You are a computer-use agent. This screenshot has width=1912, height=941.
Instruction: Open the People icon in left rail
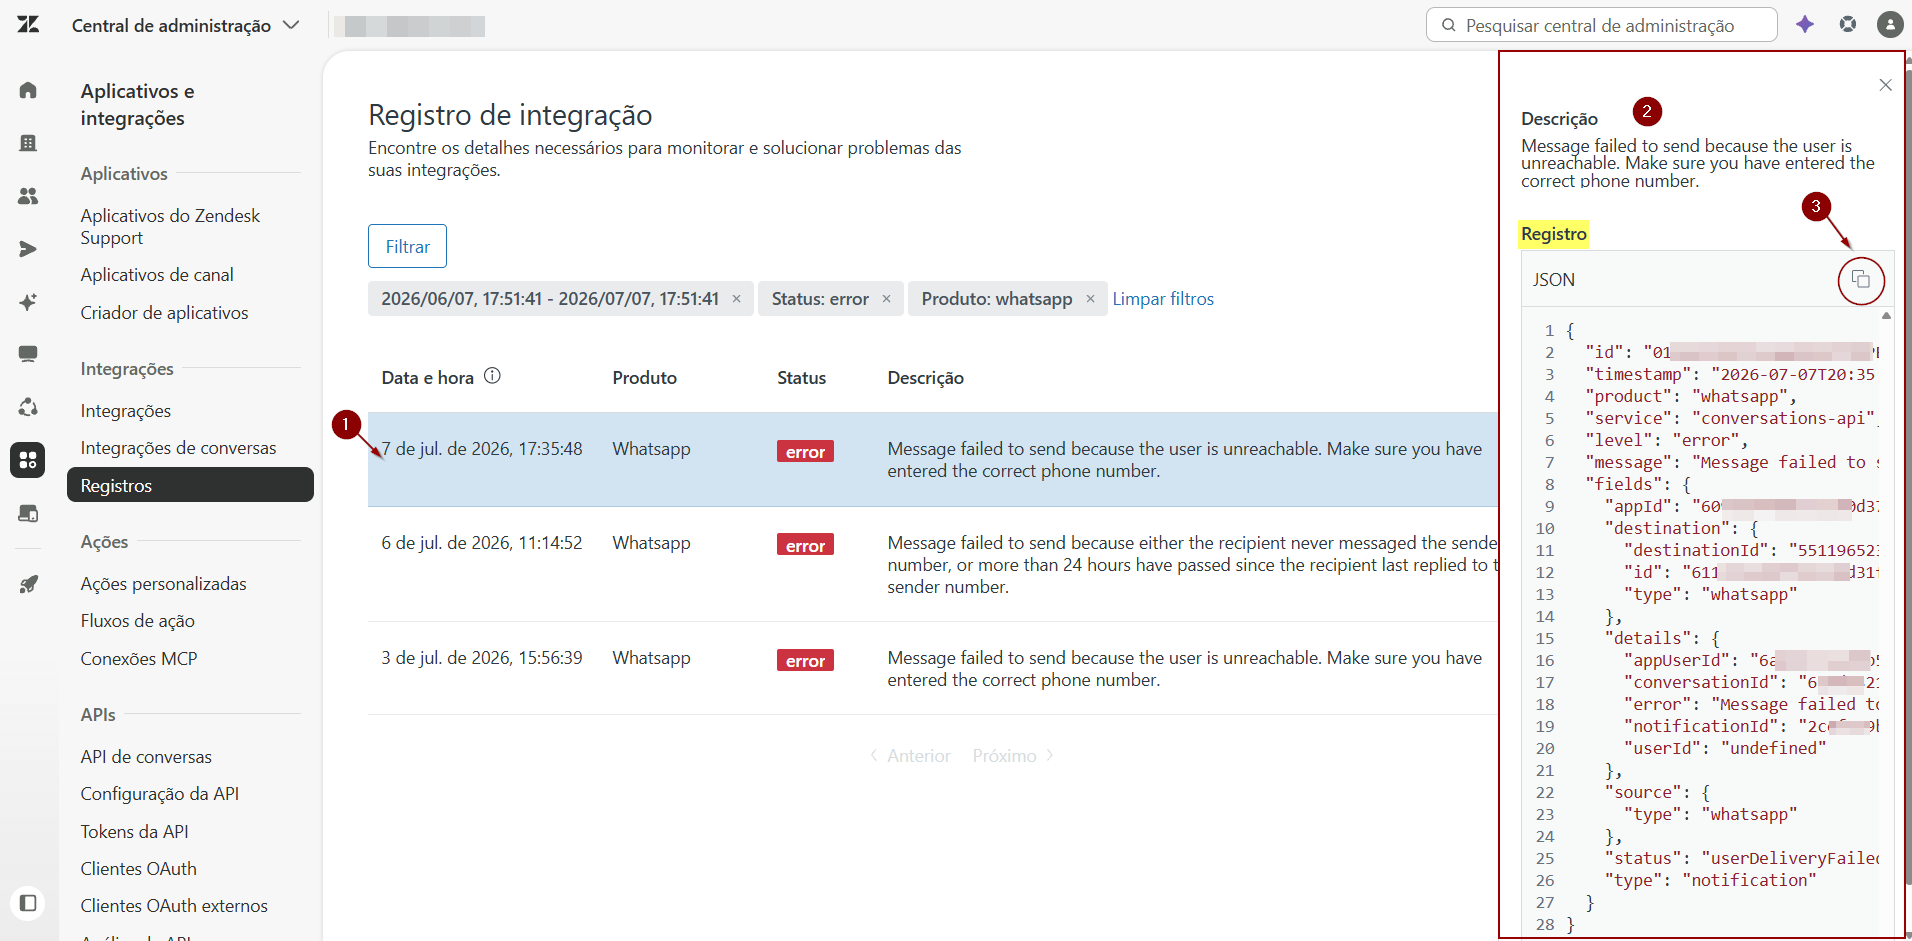coord(28,196)
